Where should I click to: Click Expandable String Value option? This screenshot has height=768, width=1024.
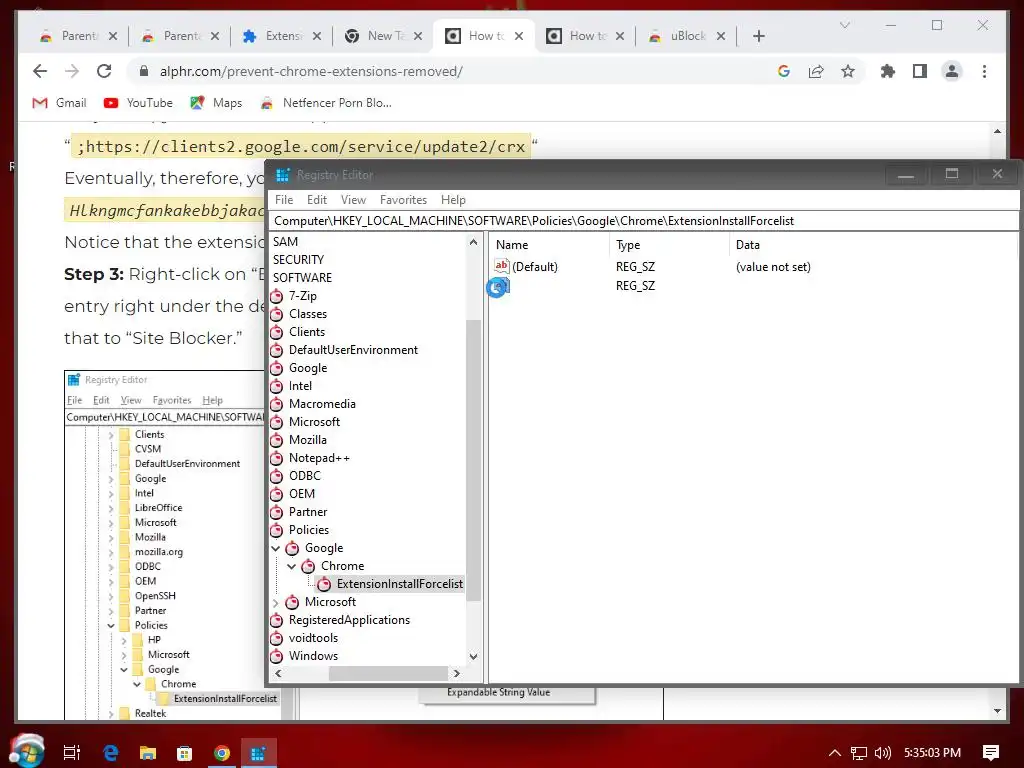click(498, 692)
